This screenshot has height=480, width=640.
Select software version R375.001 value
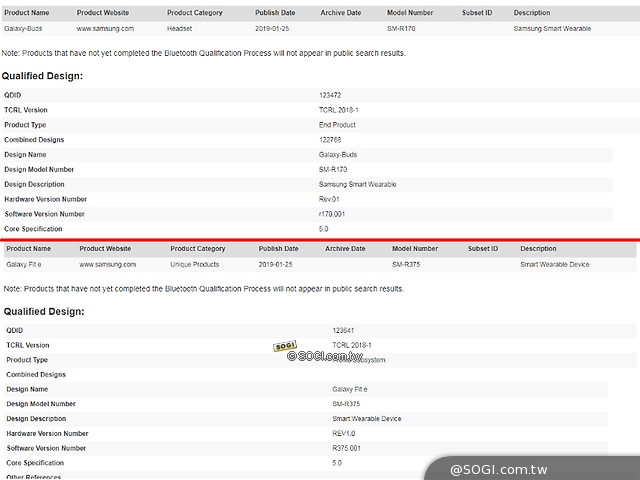(347, 449)
